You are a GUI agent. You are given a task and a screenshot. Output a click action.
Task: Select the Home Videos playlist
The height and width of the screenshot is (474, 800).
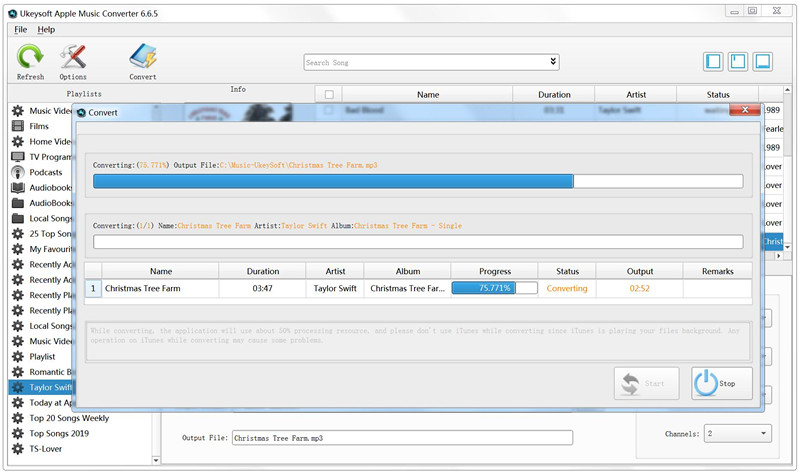(x=41, y=141)
